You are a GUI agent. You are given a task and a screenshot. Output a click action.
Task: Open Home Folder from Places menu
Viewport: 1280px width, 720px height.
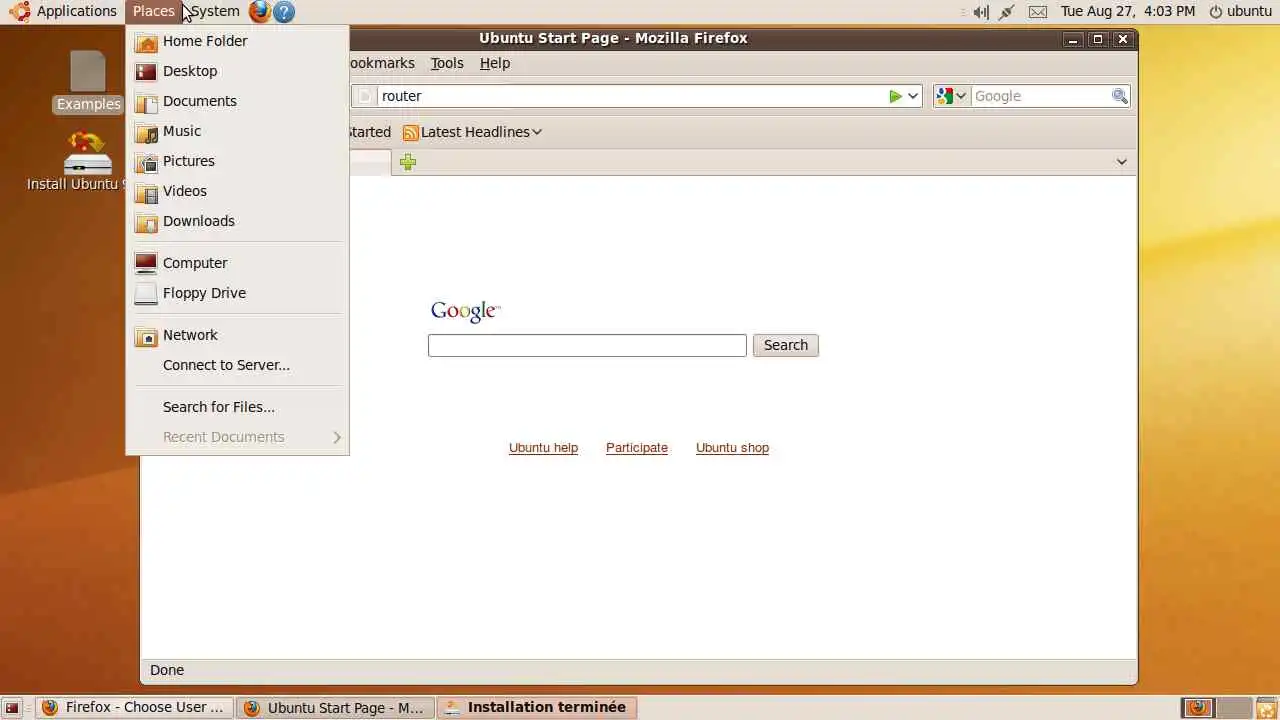coord(237,41)
